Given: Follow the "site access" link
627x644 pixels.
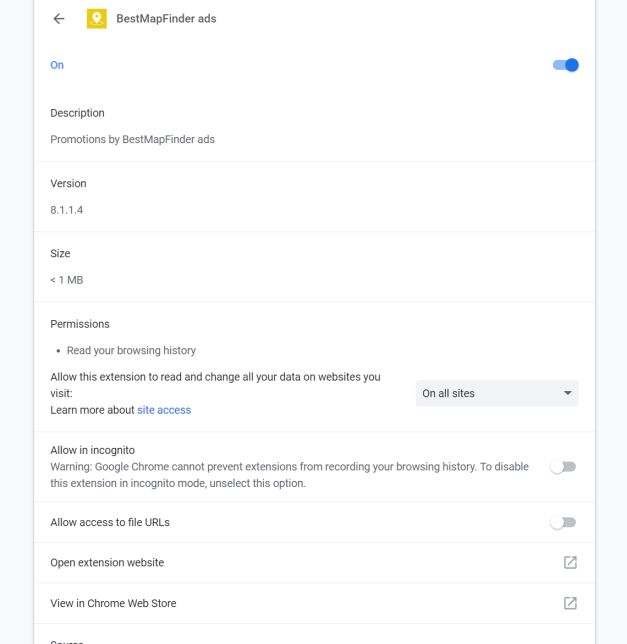Looking at the screenshot, I should click(164, 410).
